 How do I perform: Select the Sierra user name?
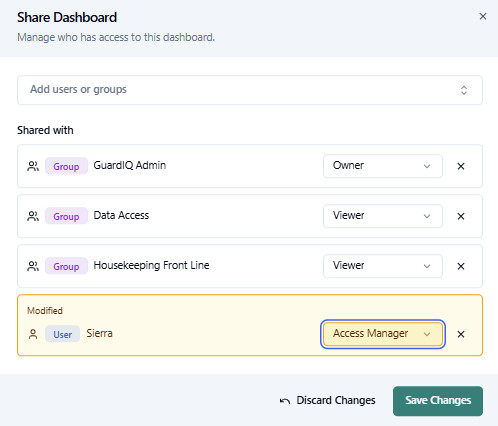click(99, 333)
